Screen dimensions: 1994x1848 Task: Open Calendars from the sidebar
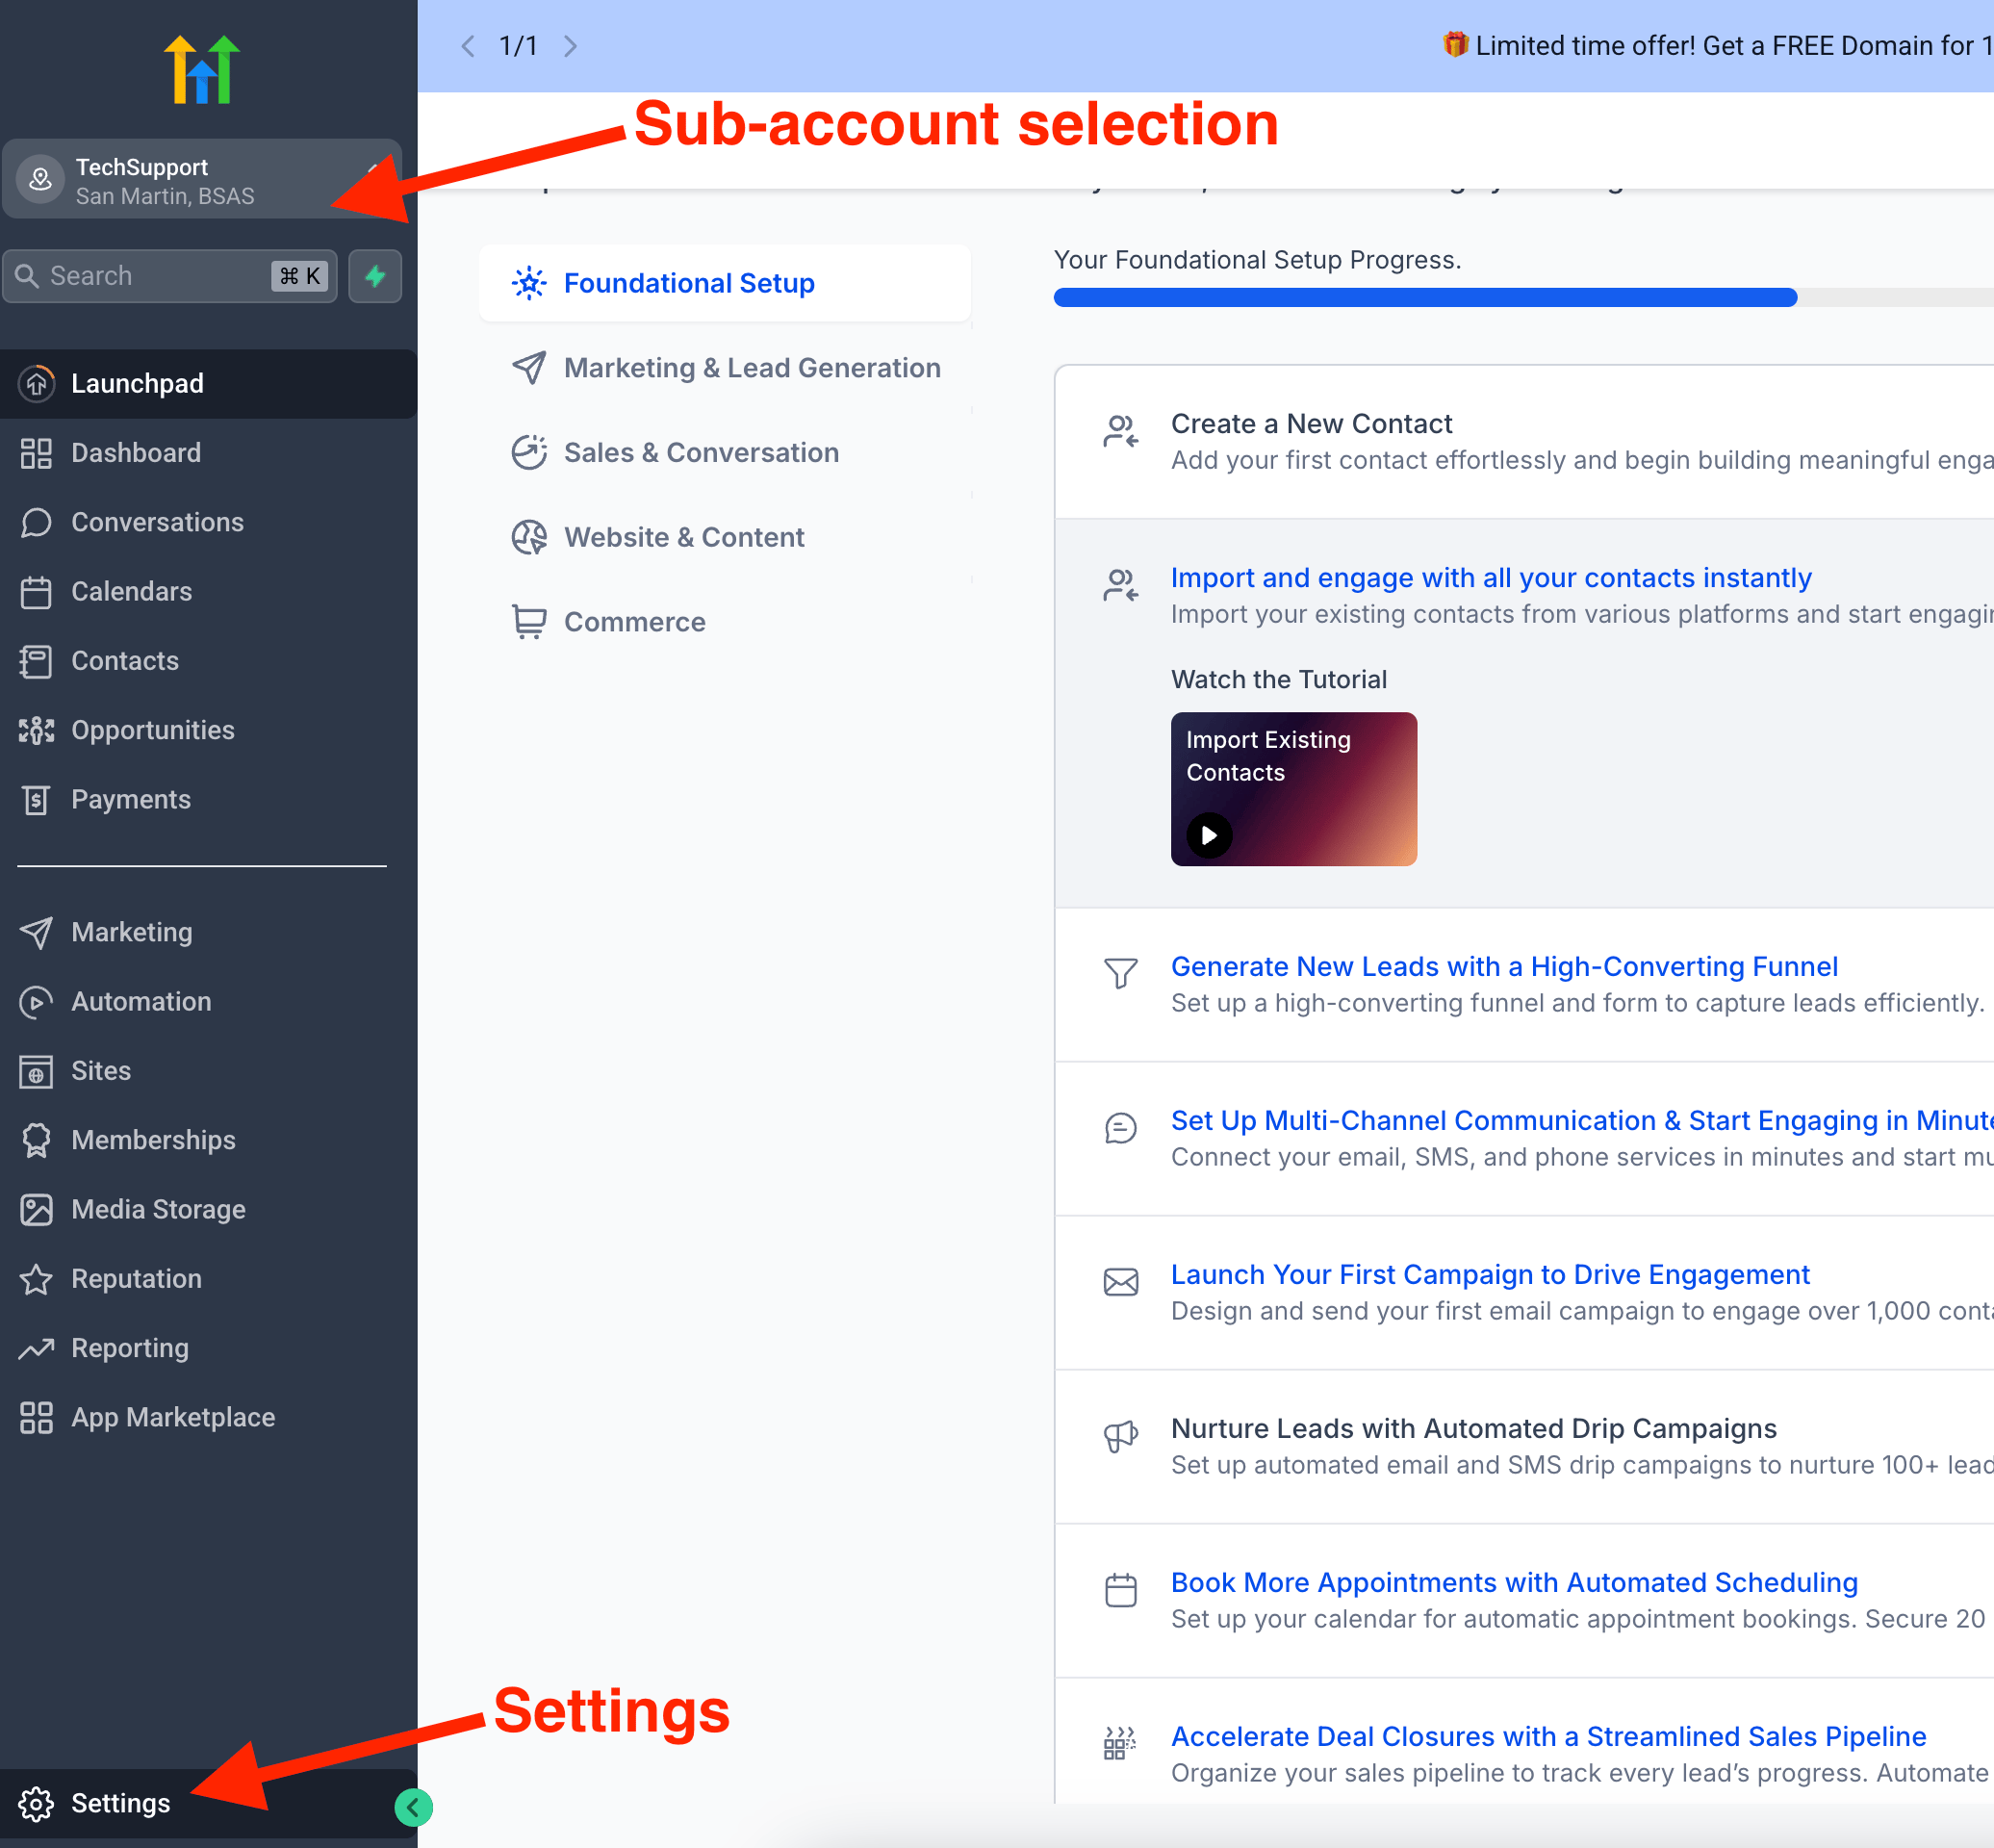click(208, 592)
